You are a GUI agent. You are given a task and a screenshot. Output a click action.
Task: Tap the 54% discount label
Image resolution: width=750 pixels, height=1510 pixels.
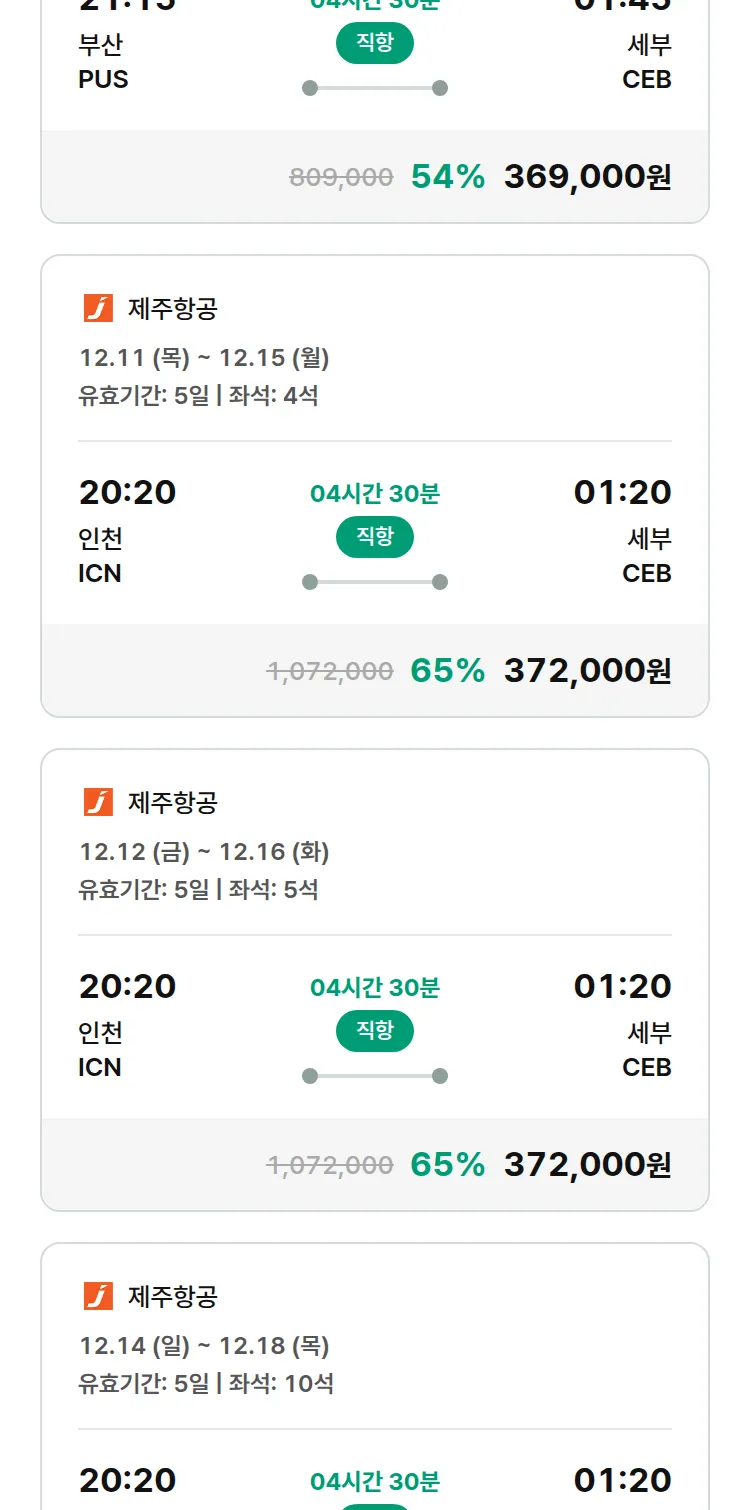pyautogui.click(x=448, y=177)
